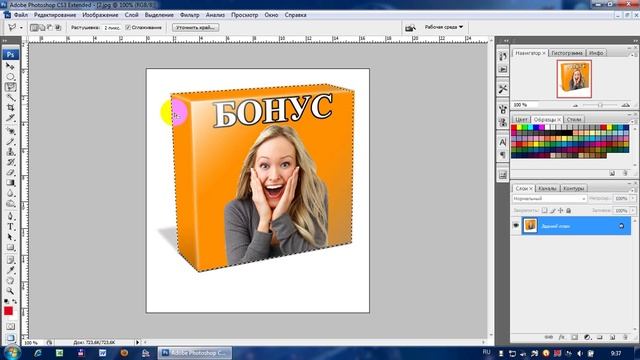Add a layer mask from Layers panel

coord(574,337)
